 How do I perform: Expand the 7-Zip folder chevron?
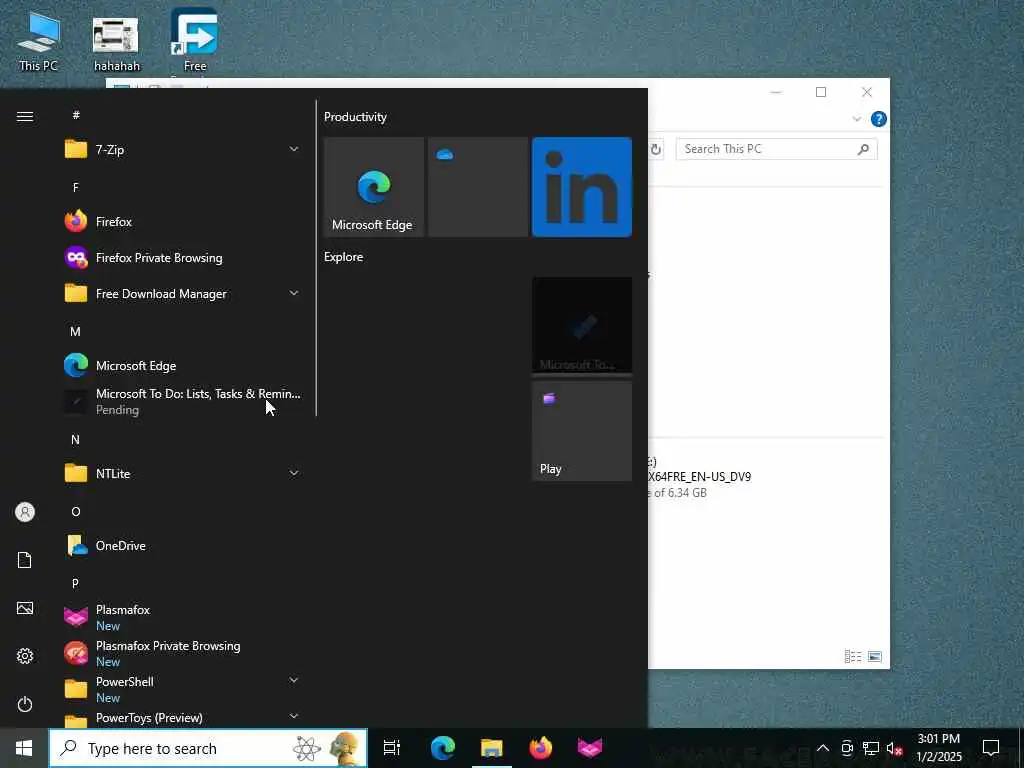click(x=294, y=150)
